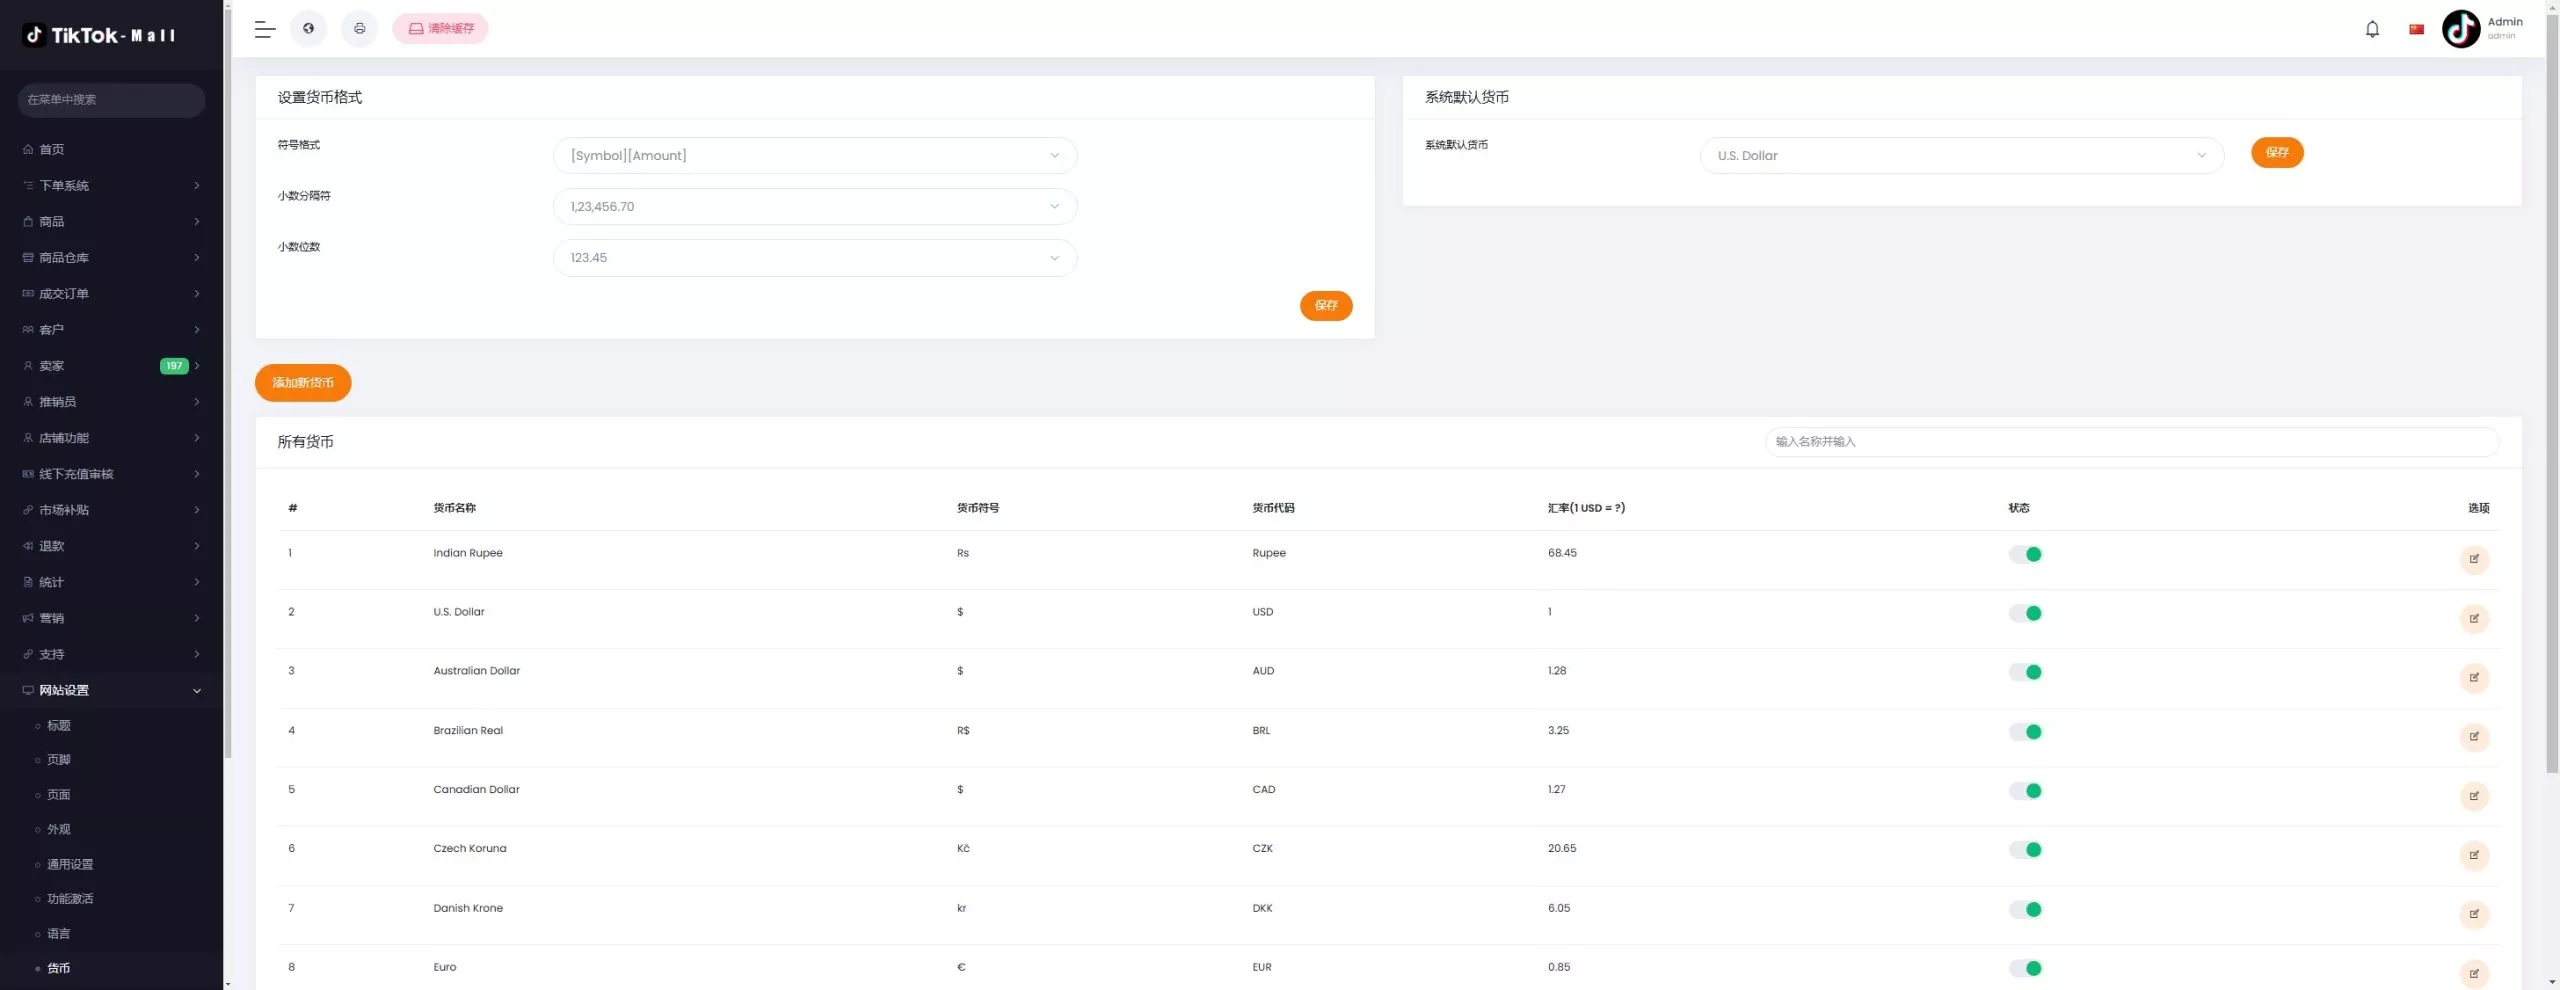Click the Chinese flag language icon
This screenshot has height=990, width=2560.
(2416, 29)
